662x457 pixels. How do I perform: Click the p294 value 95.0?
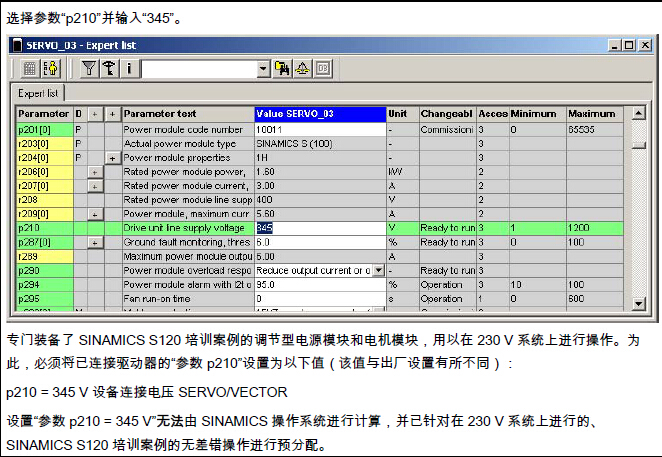320,285
